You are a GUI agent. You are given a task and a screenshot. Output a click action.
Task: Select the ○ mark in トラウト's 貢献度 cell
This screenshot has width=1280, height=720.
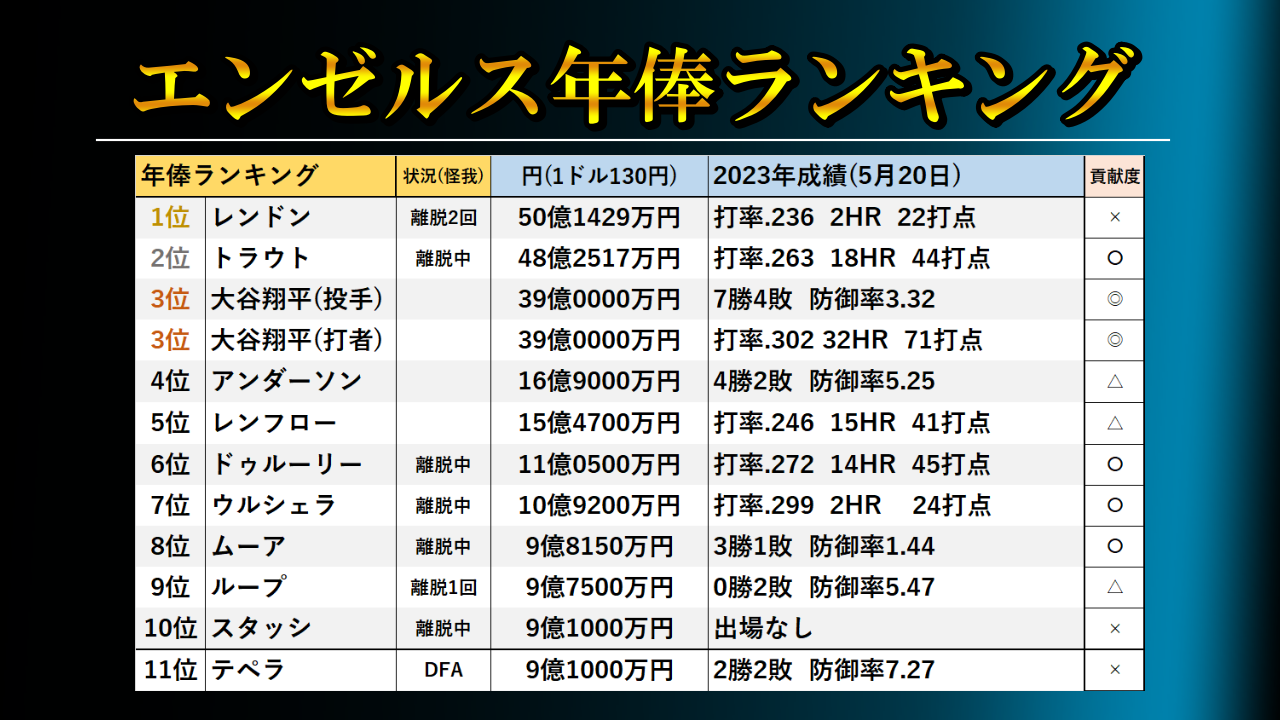(x=1113, y=258)
